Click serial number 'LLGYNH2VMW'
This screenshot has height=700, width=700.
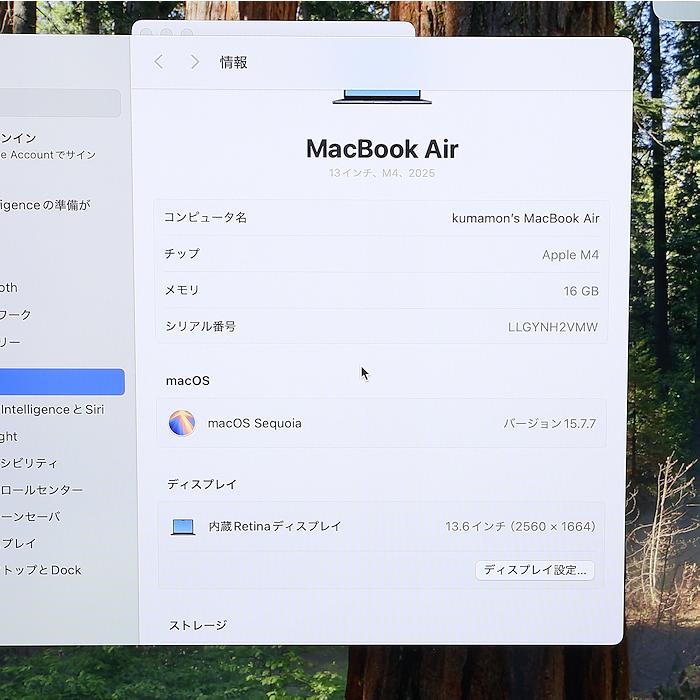pos(553,327)
